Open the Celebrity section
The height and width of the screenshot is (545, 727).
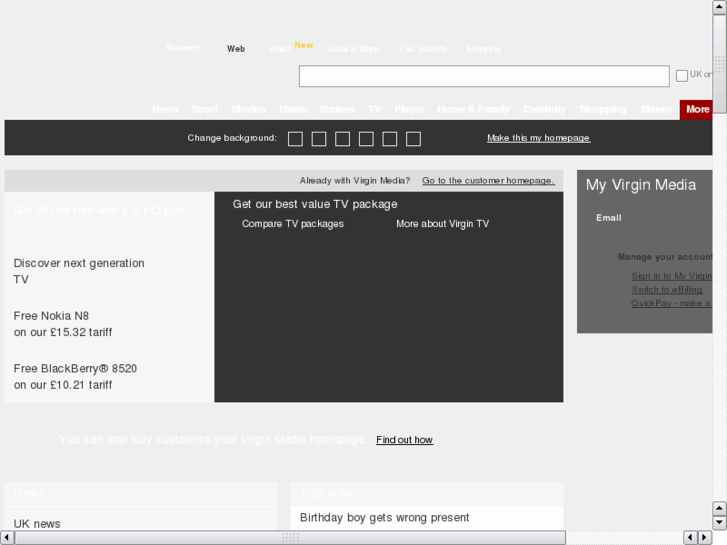pyautogui.click(x=544, y=109)
